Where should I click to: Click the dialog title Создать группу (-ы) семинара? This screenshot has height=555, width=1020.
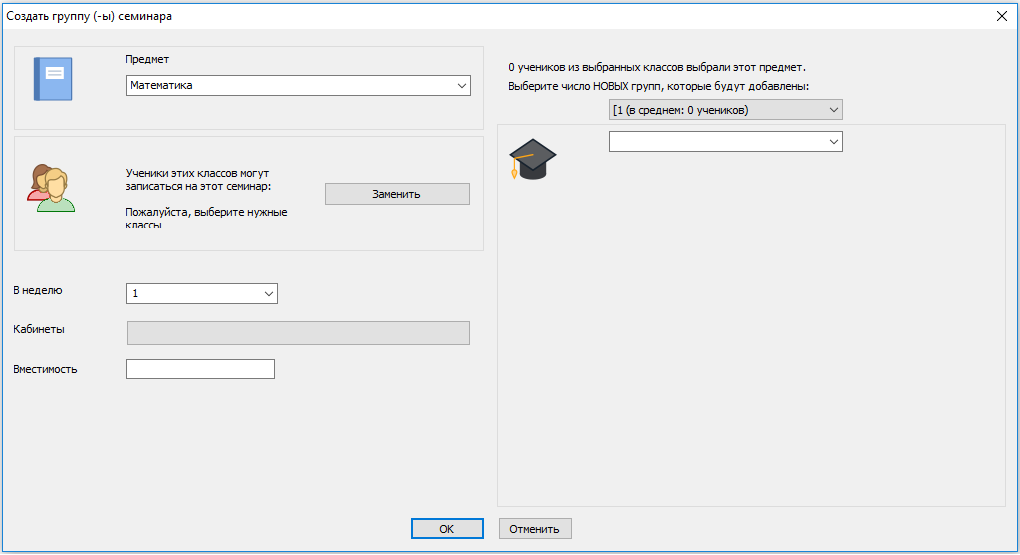90,15
